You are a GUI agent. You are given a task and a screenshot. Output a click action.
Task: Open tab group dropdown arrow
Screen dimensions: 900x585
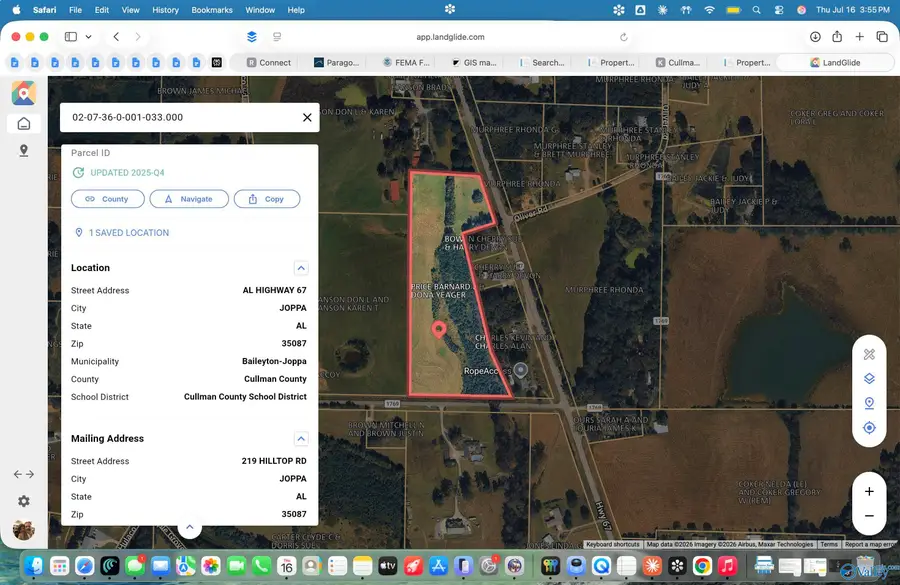(x=88, y=37)
